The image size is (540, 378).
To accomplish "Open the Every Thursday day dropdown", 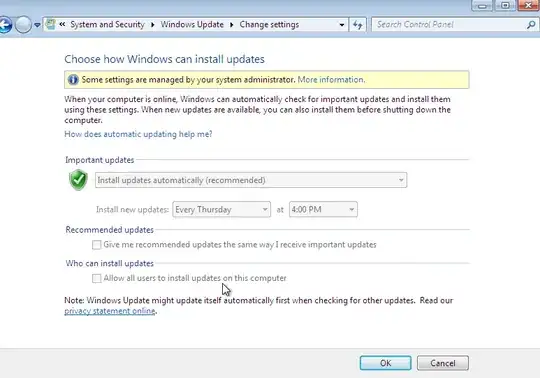I will 221,209.
